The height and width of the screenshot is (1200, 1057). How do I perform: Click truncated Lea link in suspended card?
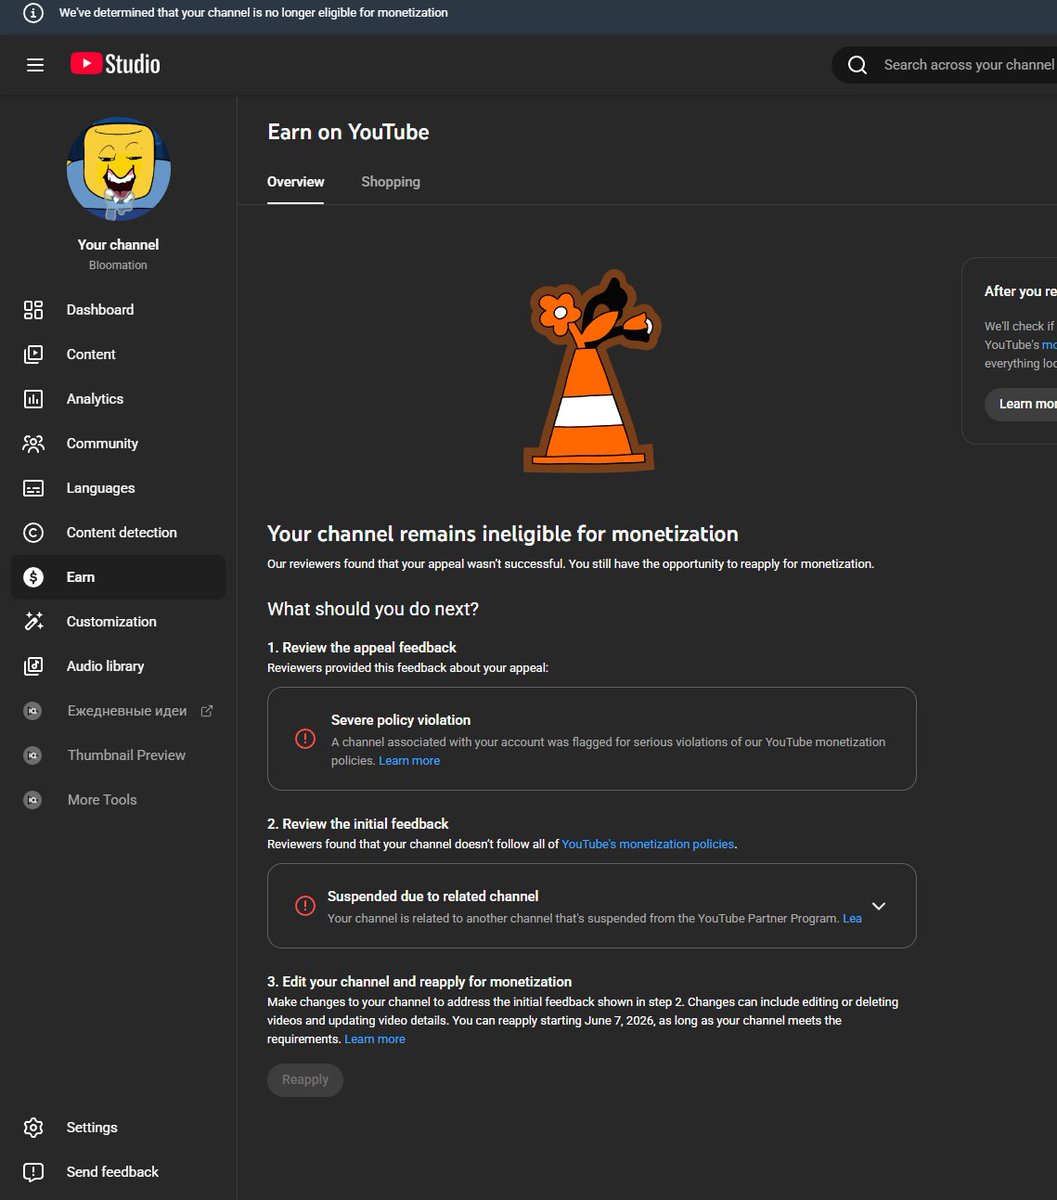(852, 918)
